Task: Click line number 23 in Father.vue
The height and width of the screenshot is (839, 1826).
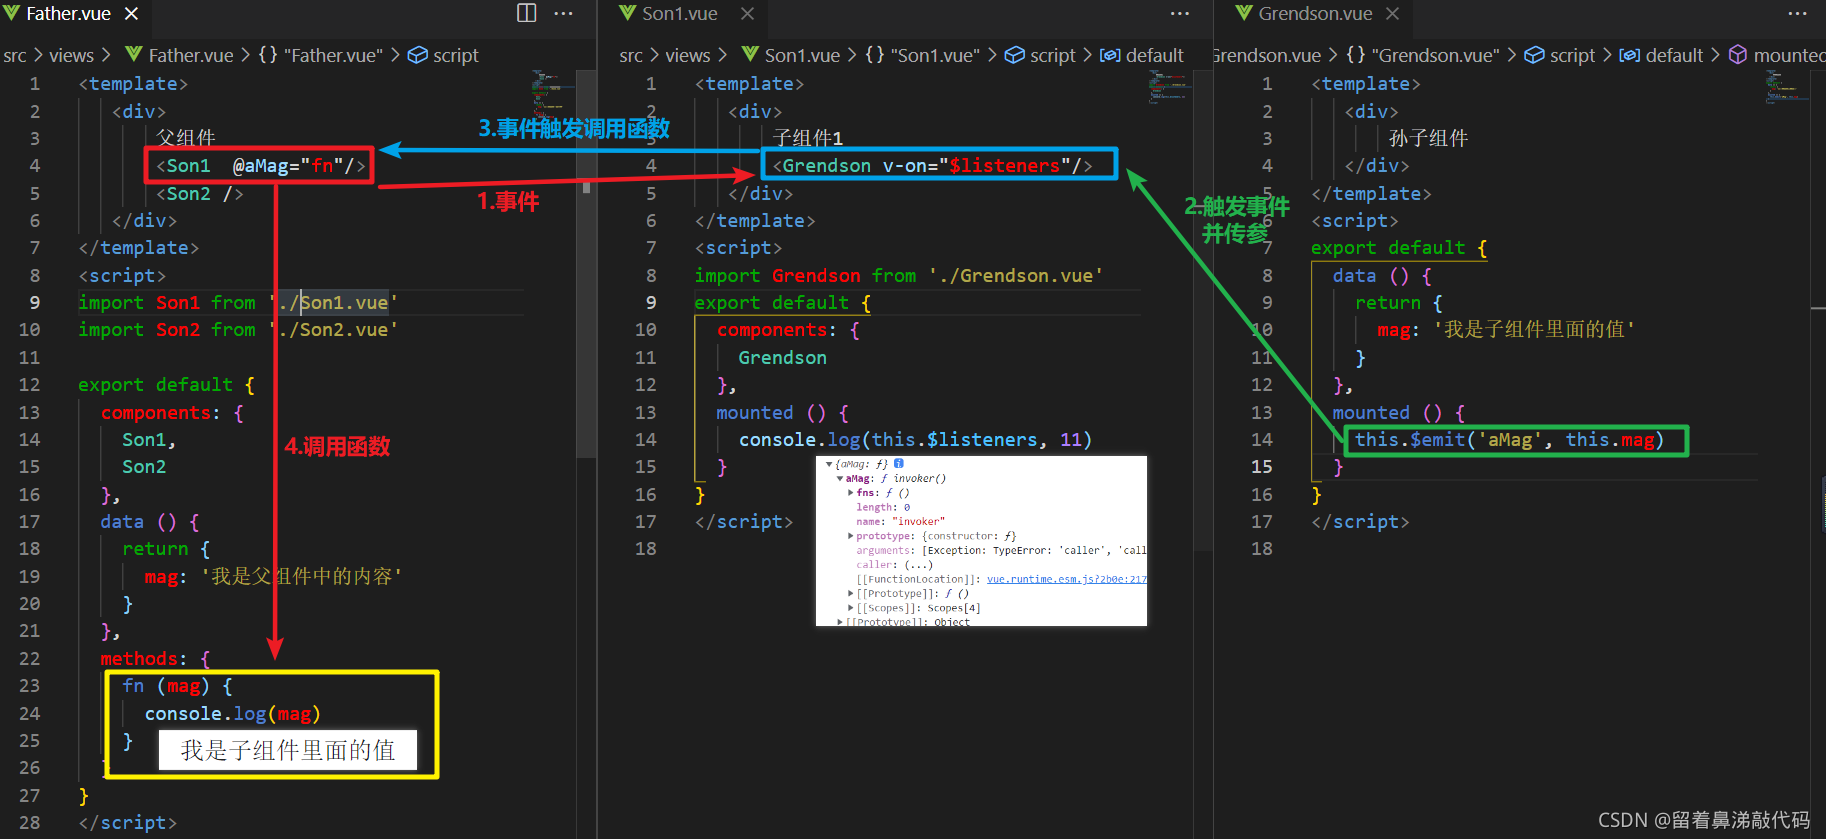Action: point(30,686)
